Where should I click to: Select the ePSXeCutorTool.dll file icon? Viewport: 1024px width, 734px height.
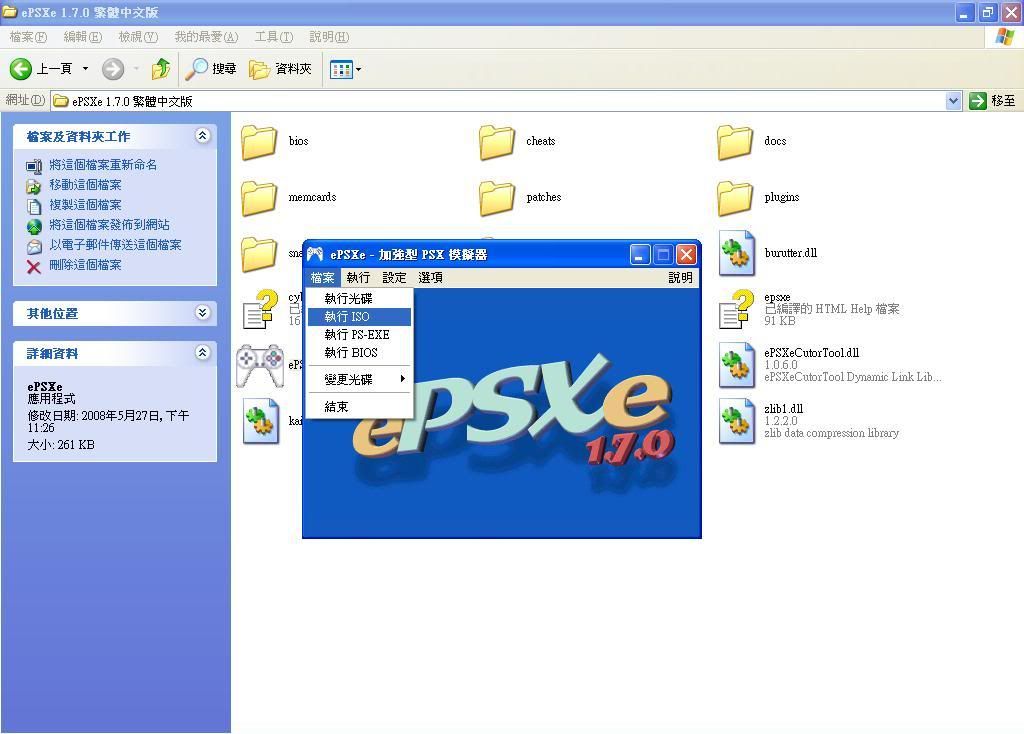pyautogui.click(x=737, y=365)
